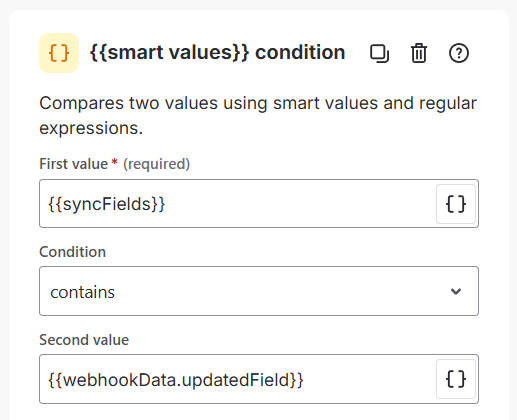Open help via question mark icon
The image size is (517, 420).
click(x=459, y=53)
